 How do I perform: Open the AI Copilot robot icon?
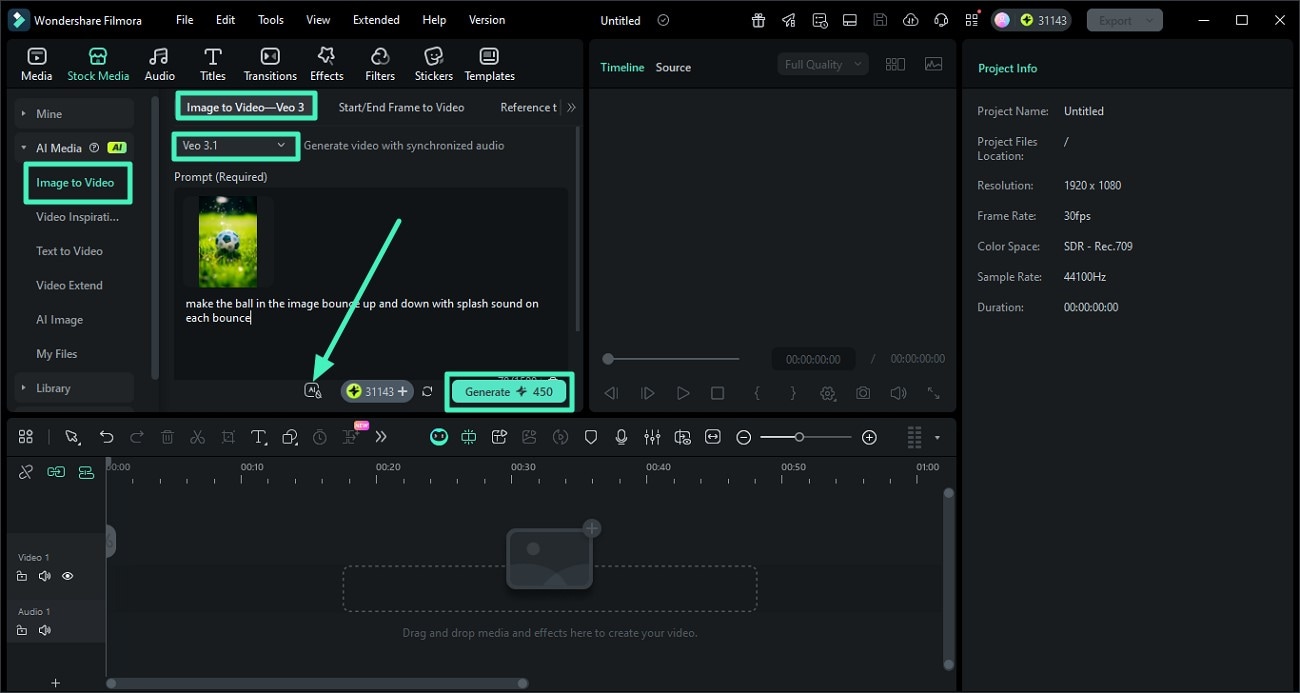pyautogui.click(x=439, y=437)
